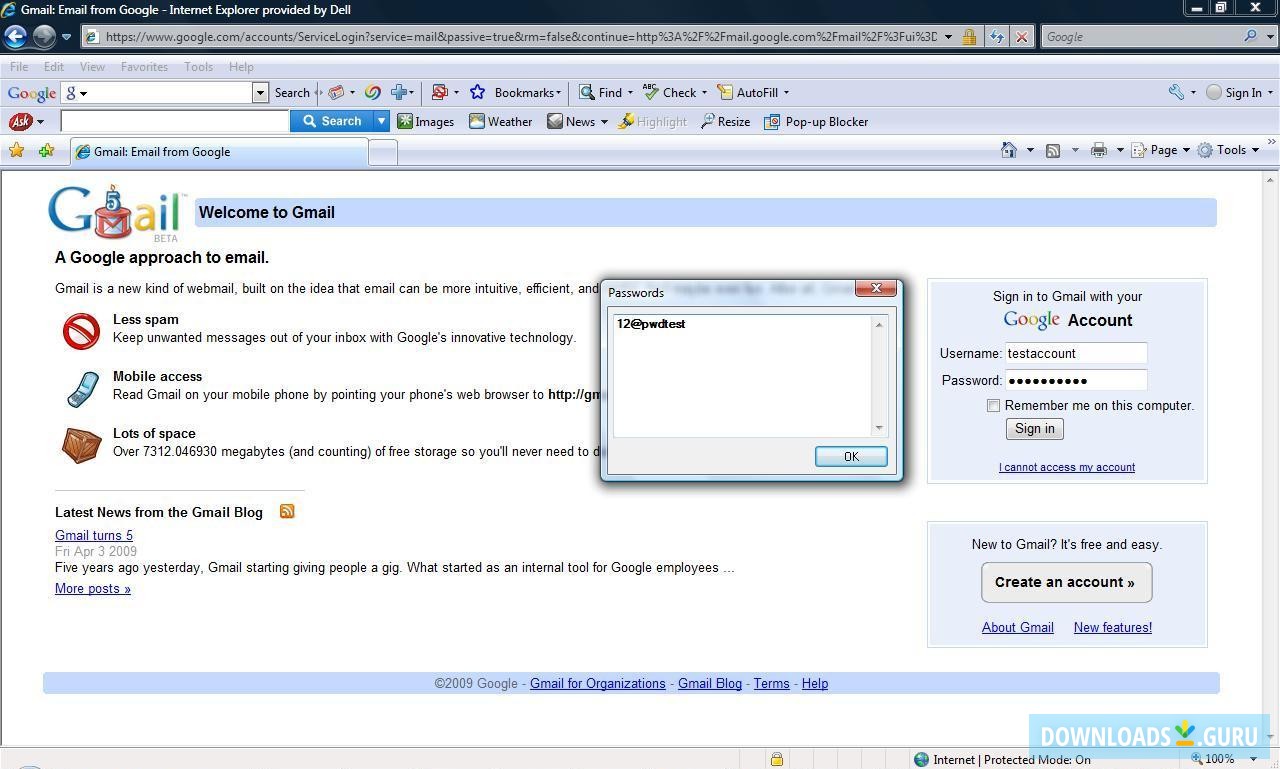The height and width of the screenshot is (769, 1280).
Task: Click the Ask toolbar search text box
Action: [175, 122]
